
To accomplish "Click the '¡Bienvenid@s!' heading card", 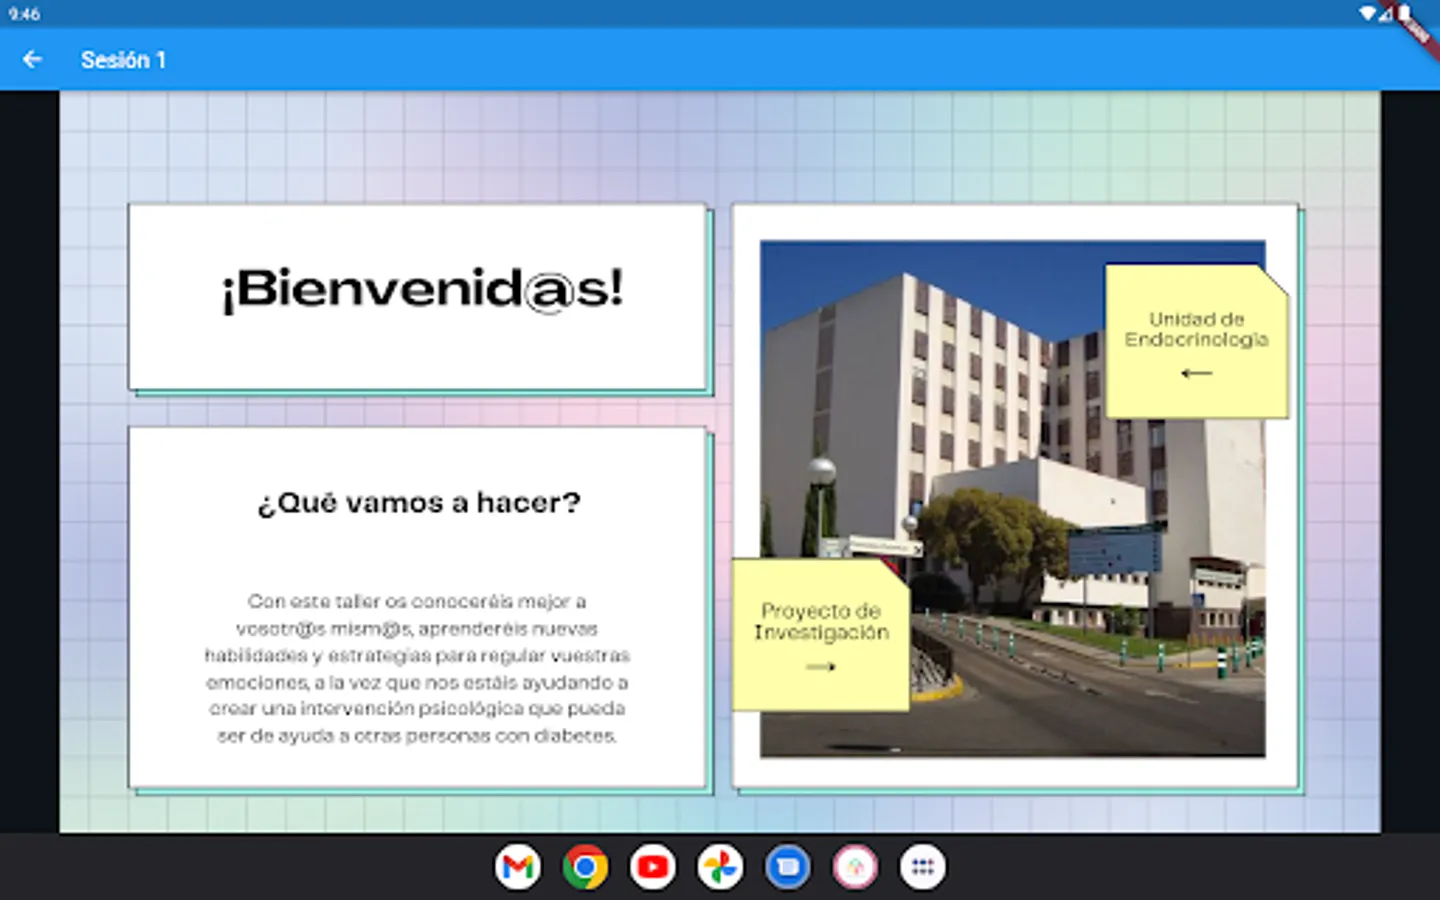I will click(x=420, y=292).
